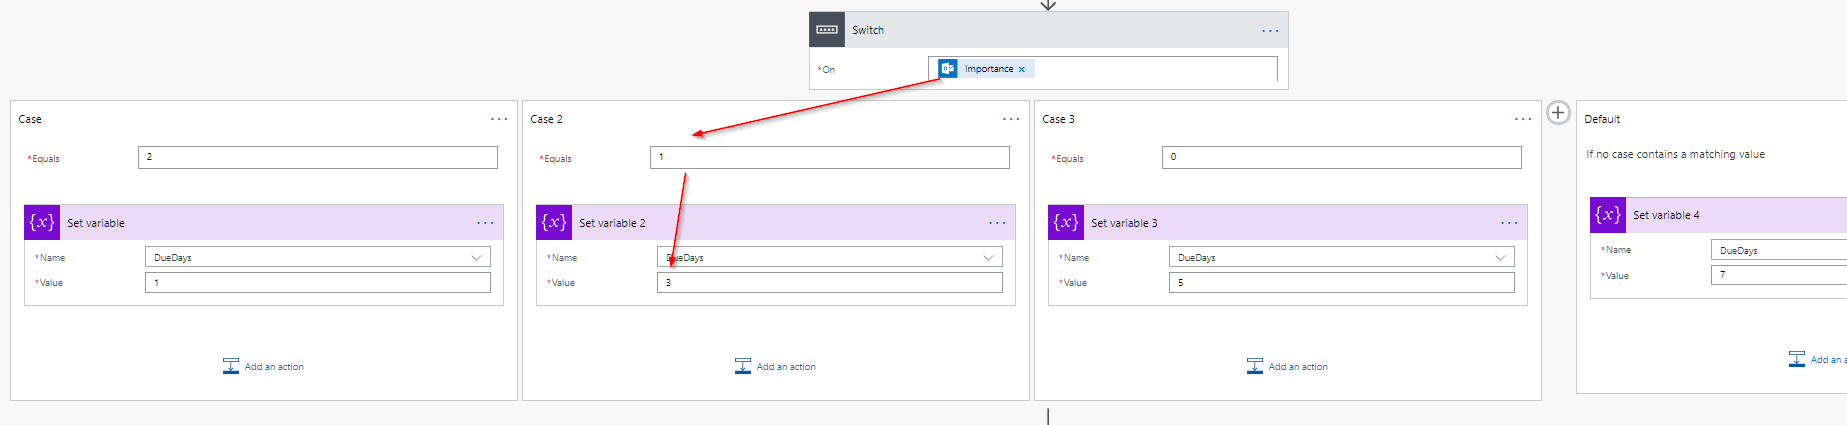The width and height of the screenshot is (1847, 425).
Task: Click the Set variable 2 icon
Action: 554,223
